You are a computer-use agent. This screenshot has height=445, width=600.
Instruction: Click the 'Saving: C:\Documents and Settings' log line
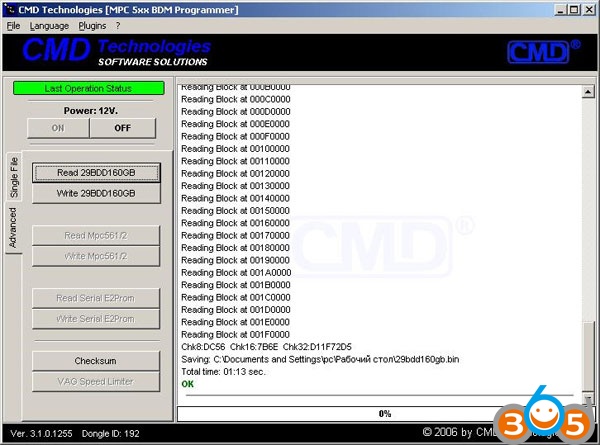point(320,360)
